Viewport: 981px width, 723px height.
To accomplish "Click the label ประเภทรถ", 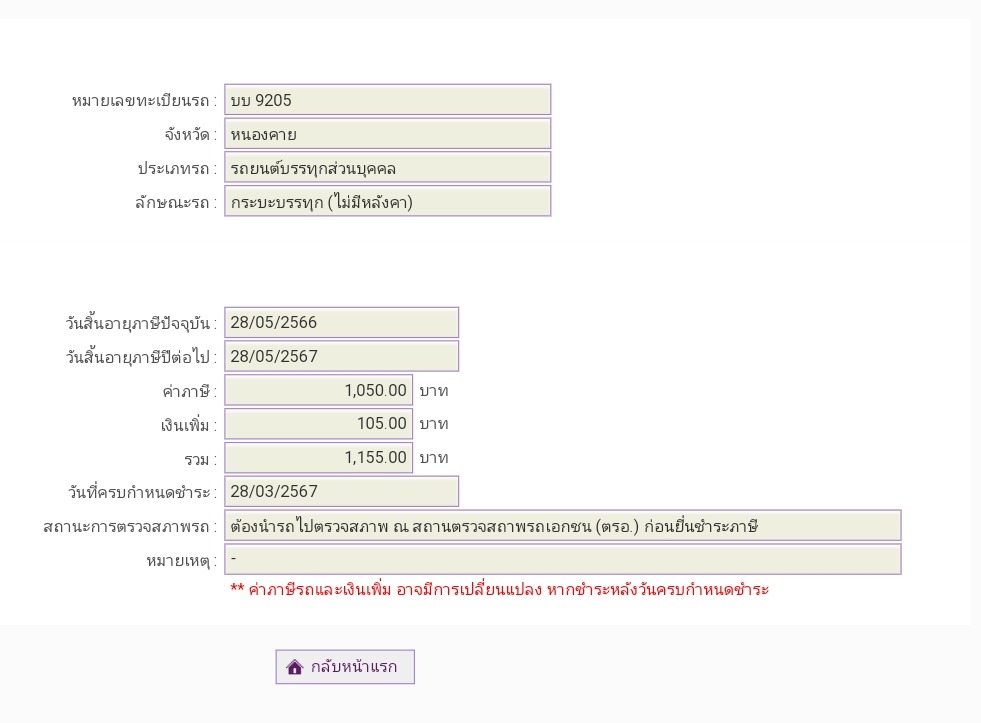I will pos(177,169).
